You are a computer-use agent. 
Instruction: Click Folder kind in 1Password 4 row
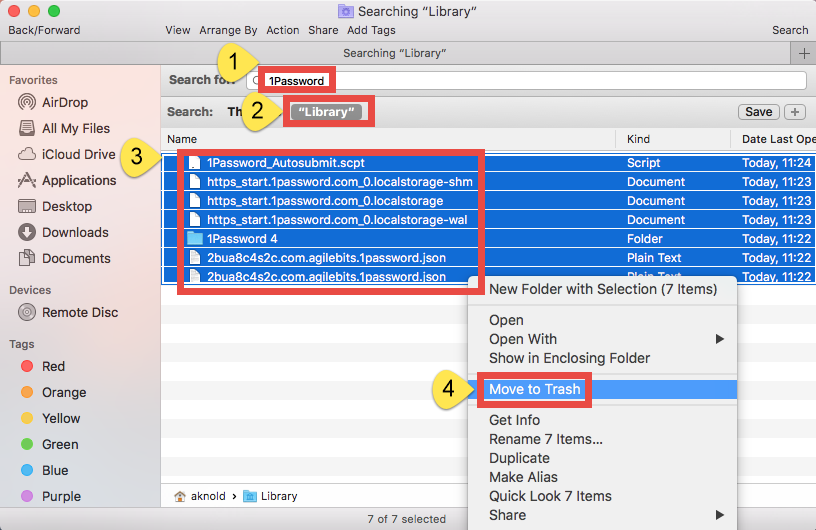click(x=645, y=239)
